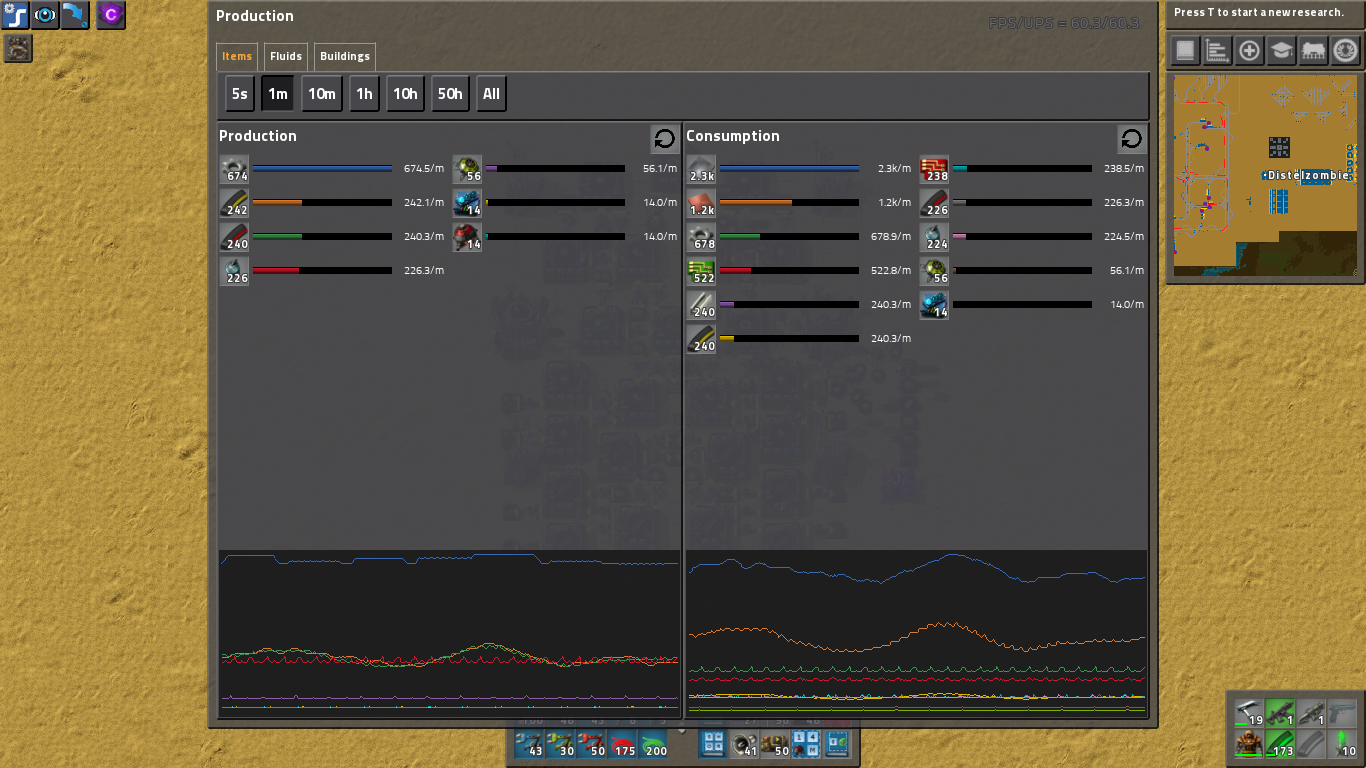The height and width of the screenshot is (768, 1366).
Task: Click the orange consumption bar for 1.2k/m
Action: click(x=789, y=203)
